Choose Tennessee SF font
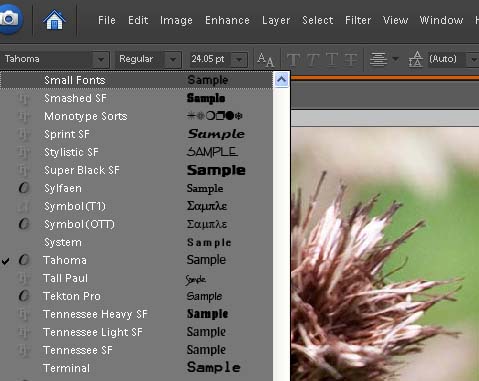Image resolution: width=479 pixels, height=381 pixels. [x=136, y=350]
